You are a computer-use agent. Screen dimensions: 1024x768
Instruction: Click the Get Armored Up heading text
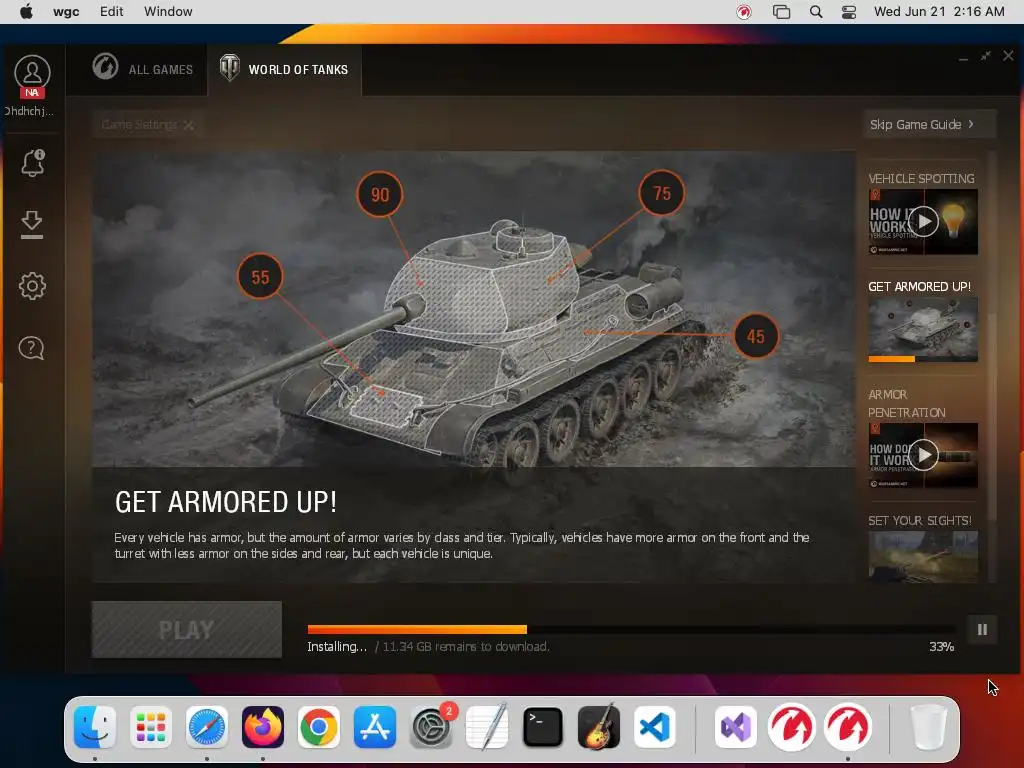226,502
